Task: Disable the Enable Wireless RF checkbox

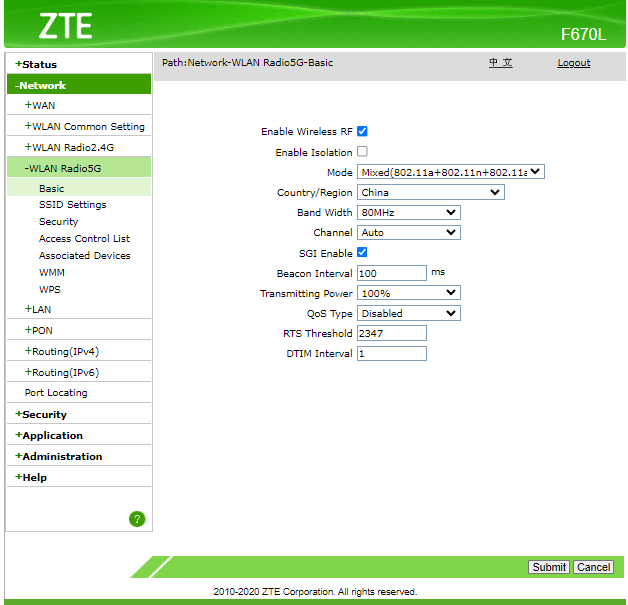Action: click(x=362, y=131)
